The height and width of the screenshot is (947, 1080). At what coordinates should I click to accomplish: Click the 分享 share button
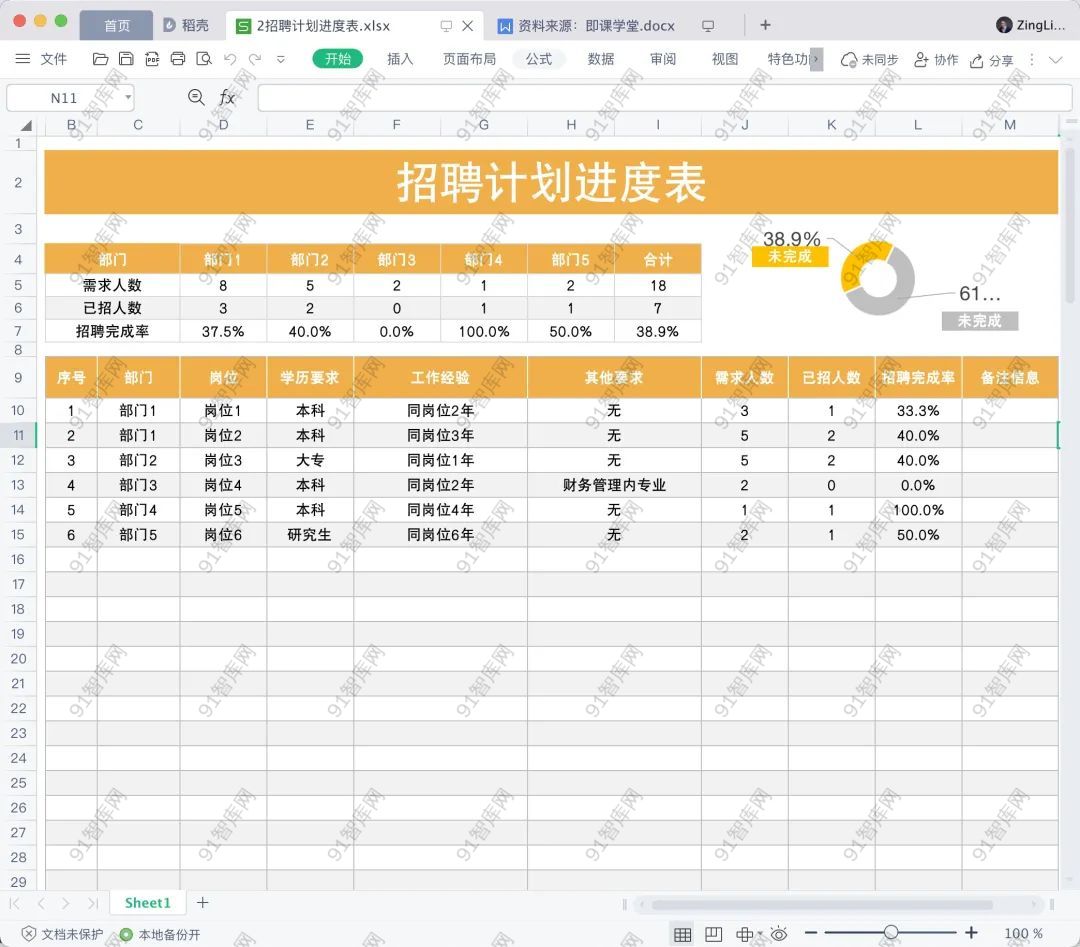click(x=991, y=60)
